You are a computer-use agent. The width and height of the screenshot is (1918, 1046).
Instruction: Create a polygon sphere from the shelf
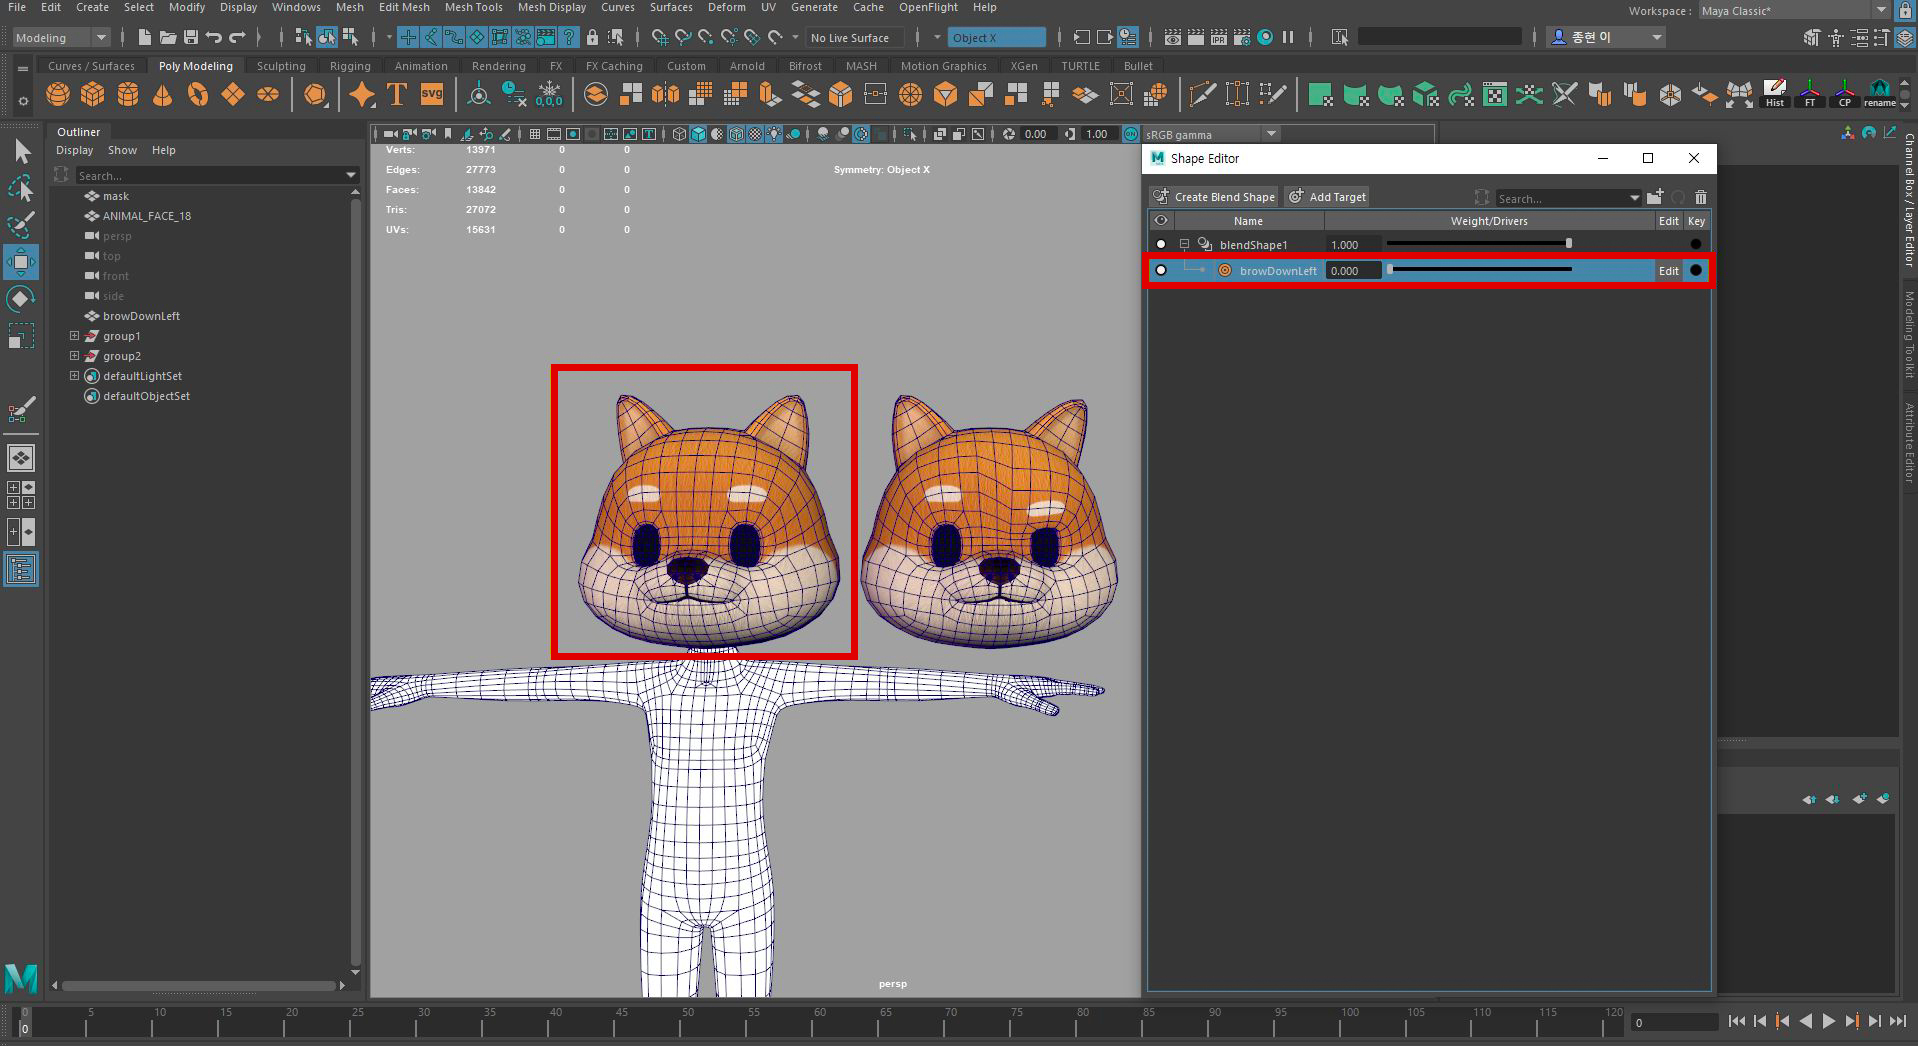point(58,95)
